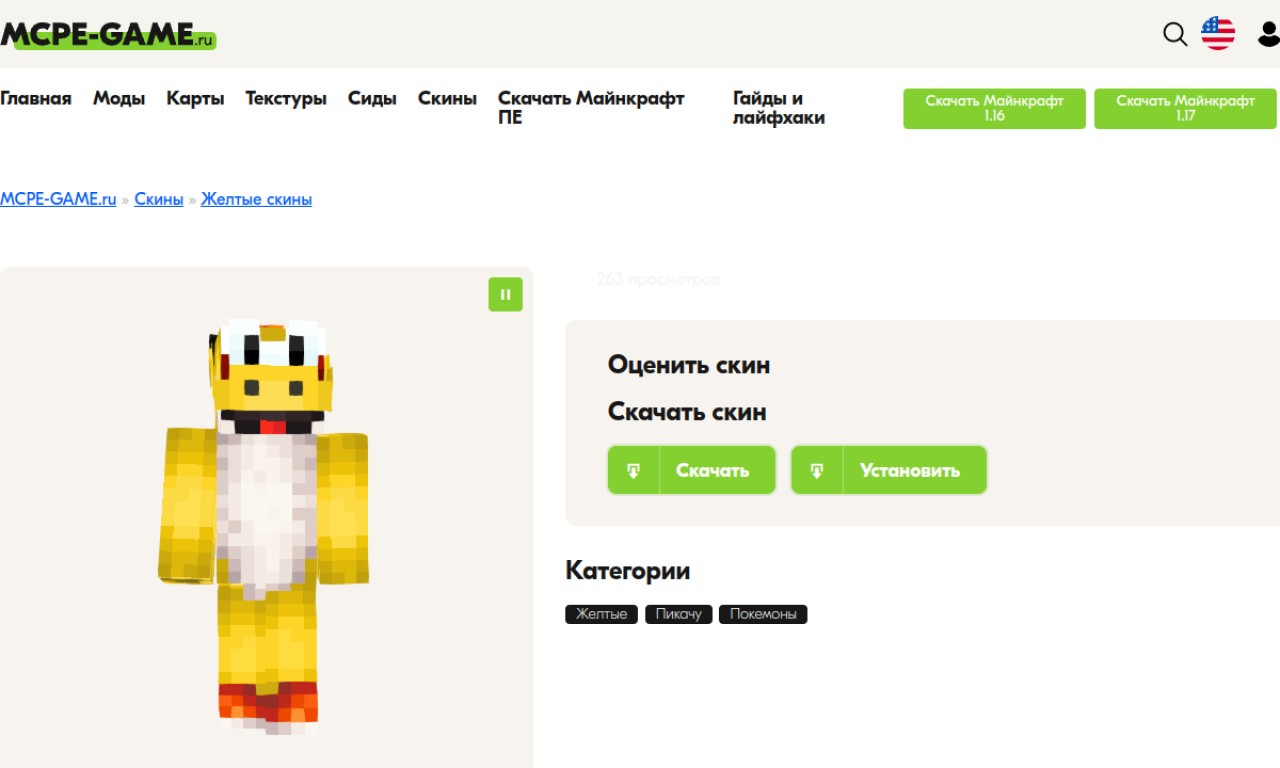Follow the MCPE-GAME.ru breadcrumb link
1280x768 pixels.
(58, 199)
